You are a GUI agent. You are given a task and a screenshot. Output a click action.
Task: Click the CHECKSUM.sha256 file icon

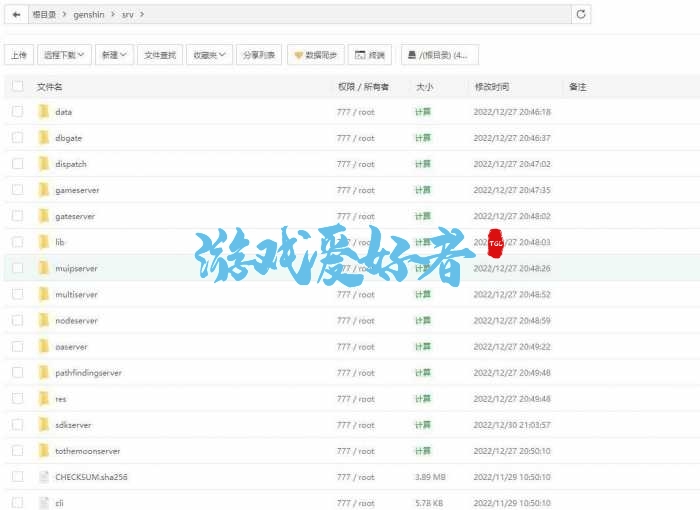[44, 477]
